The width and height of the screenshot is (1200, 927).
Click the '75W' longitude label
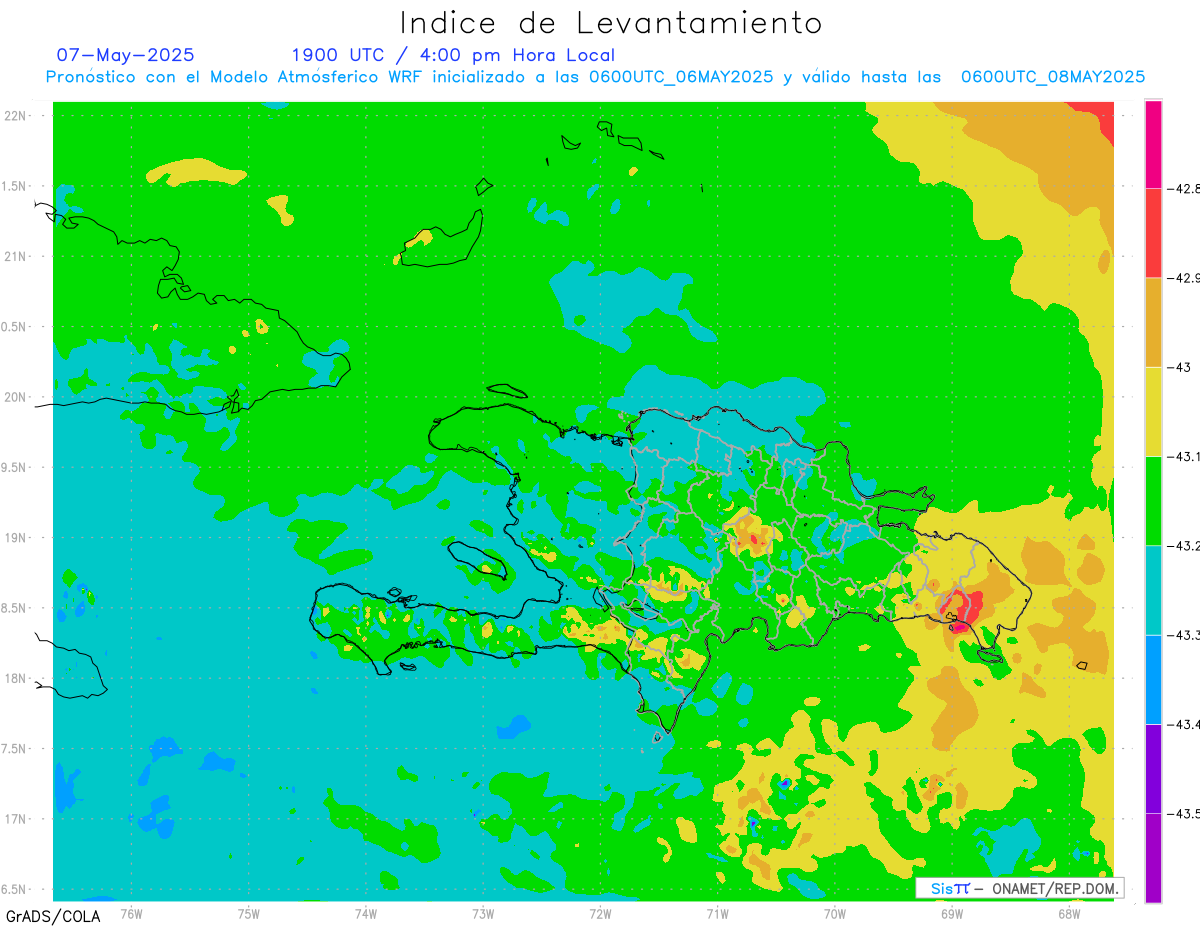(249, 912)
